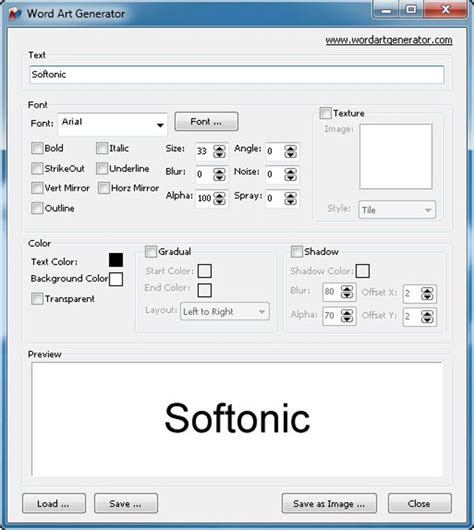Viewport: 474px width, 530px height.
Task: Maximize the Word Art Generator window
Action: coord(411,10)
